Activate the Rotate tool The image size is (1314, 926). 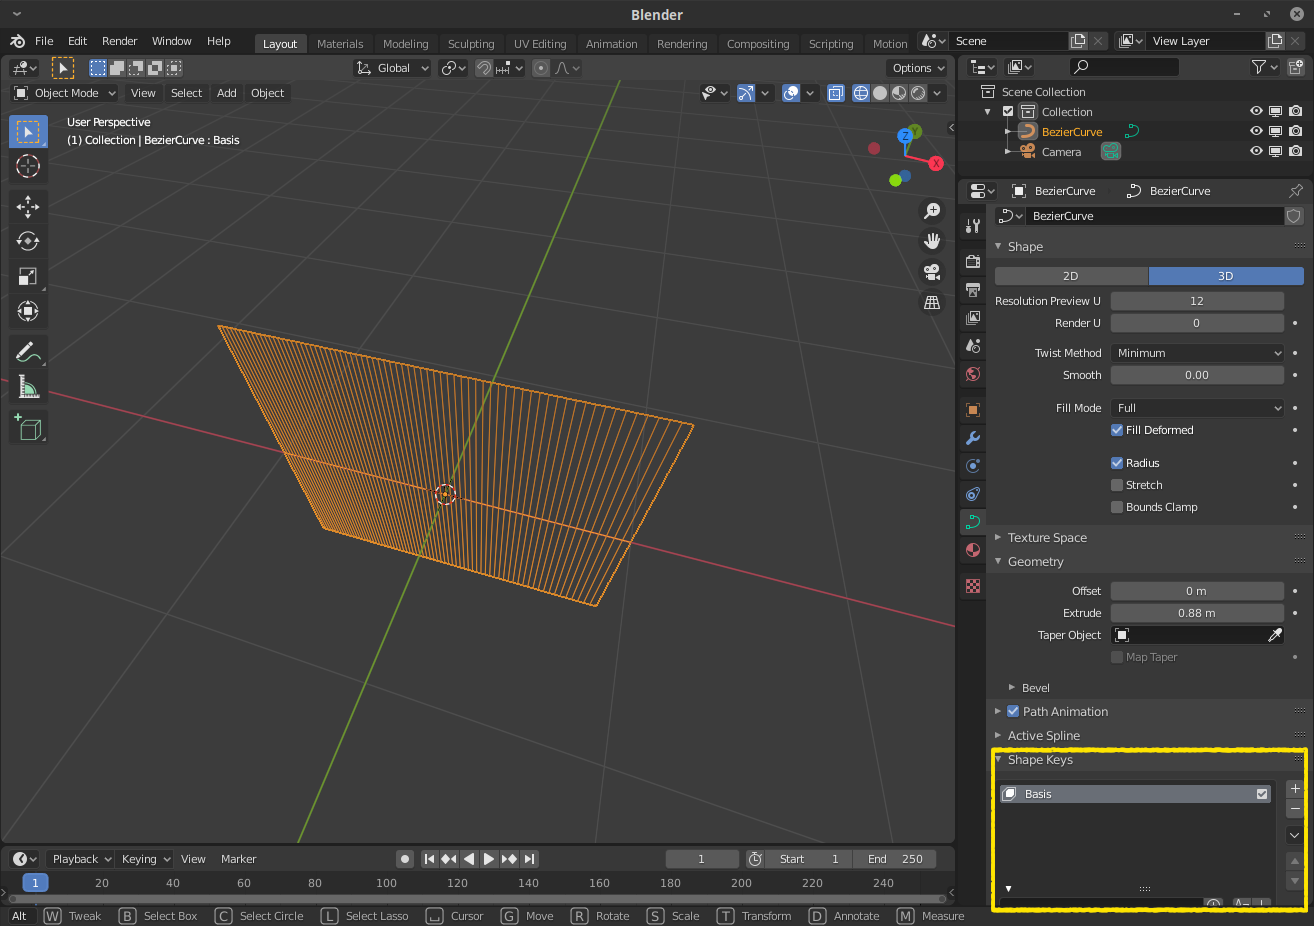(28, 241)
